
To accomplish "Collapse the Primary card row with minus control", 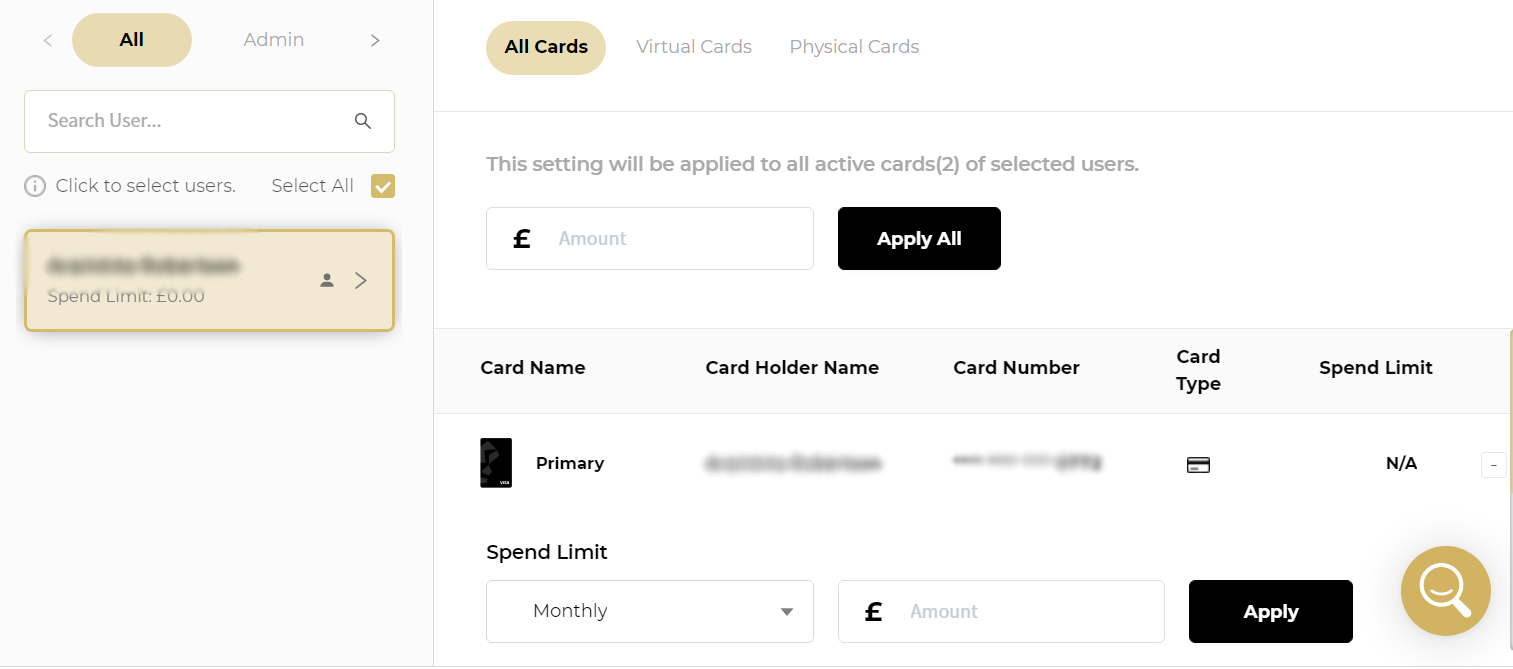I will [1493, 464].
